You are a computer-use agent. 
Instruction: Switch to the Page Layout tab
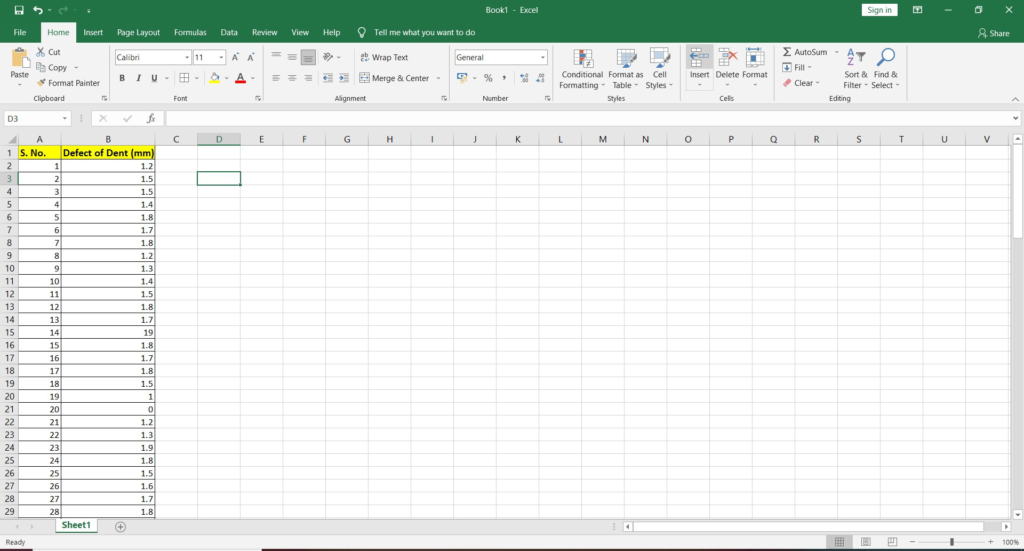(x=138, y=32)
